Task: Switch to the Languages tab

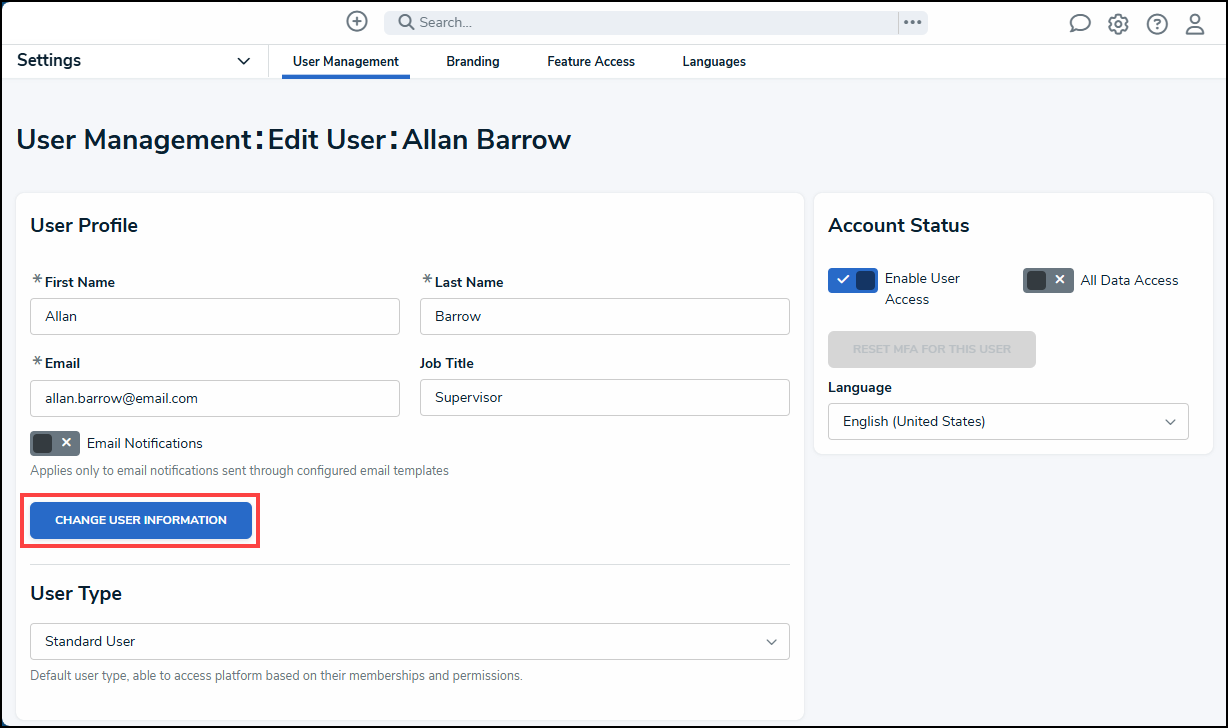Action: pos(714,61)
